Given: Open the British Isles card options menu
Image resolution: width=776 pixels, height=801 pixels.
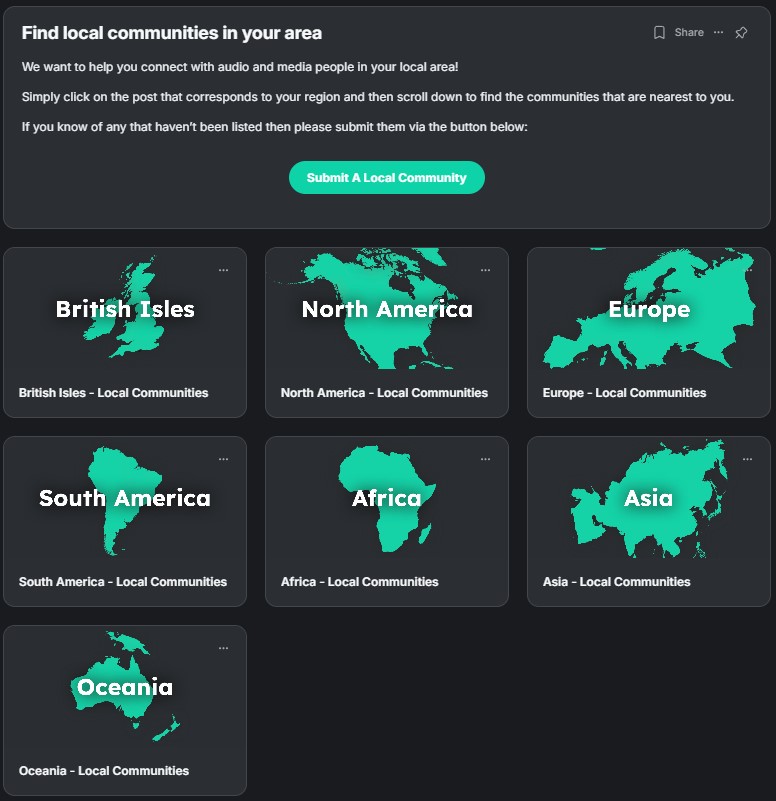Looking at the screenshot, I should click(x=223, y=270).
